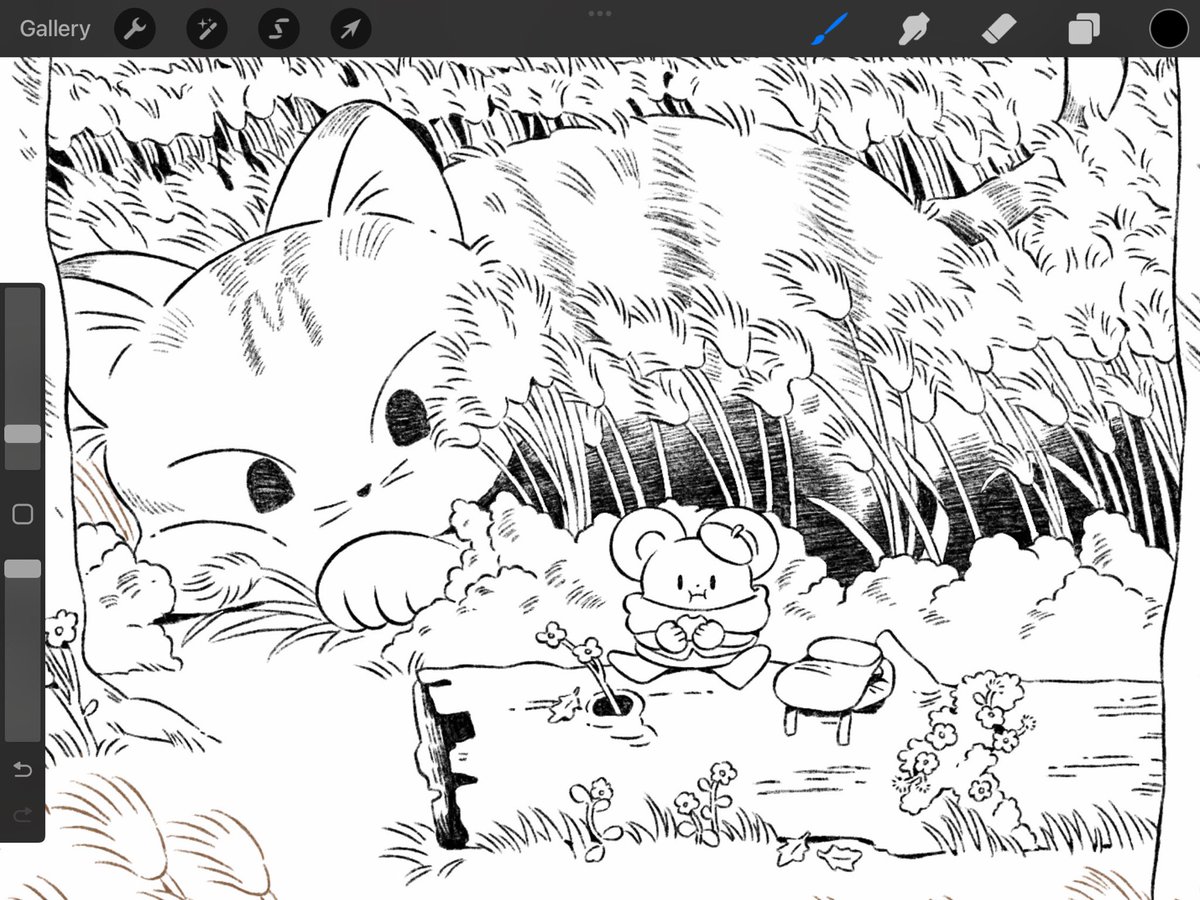Image resolution: width=1200 pixels, height=900 pixels.
Task: Tap the square Modify button on sidebar
Action: point(22,514)
